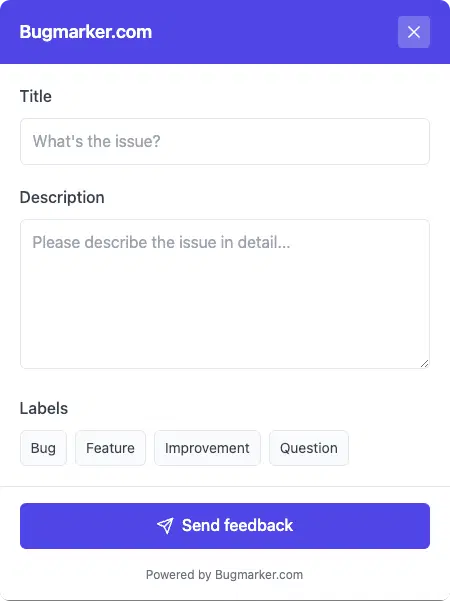Click the paper plane send icon

point(165,525)
